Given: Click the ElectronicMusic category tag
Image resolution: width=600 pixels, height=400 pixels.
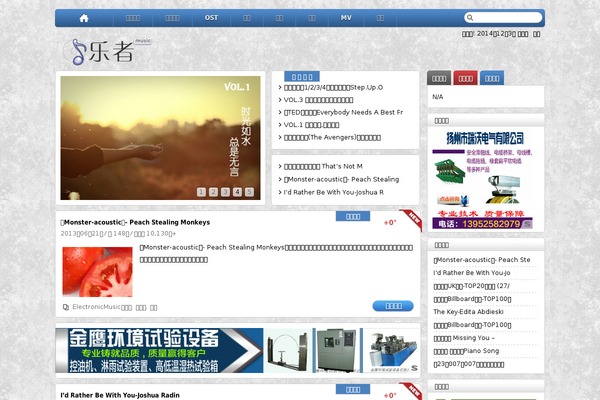Looking at the screenshot, I should click(102, 307).
